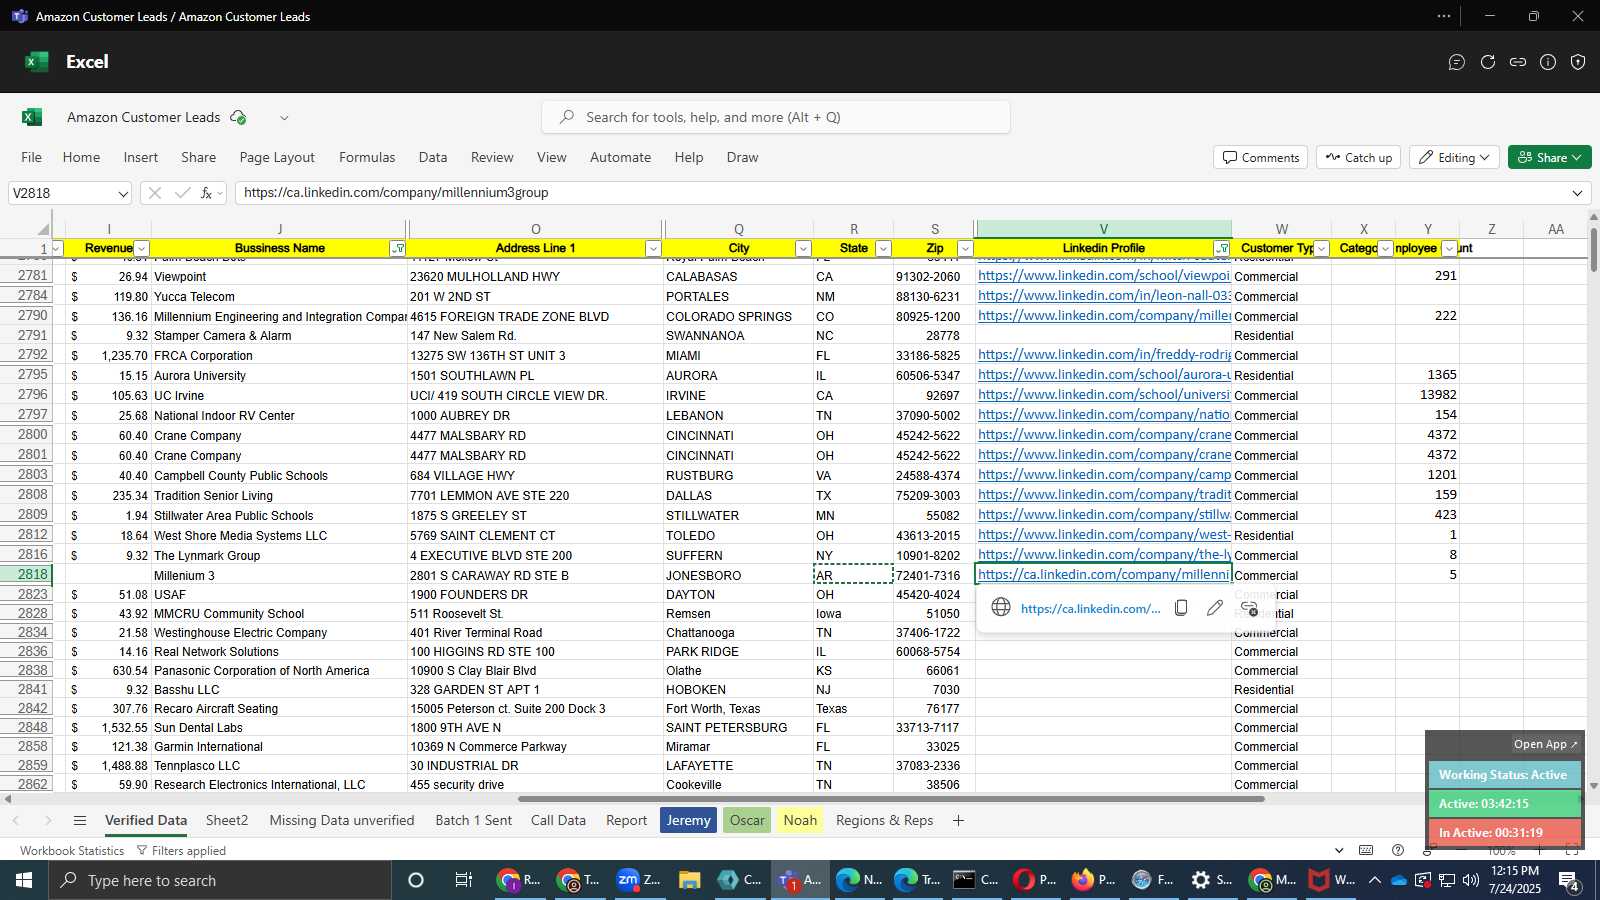The height and width of the screenshot is (900, 1600).
Task: Open Viewpoint's LinkedIn school link
Action: (x=1103, y=276)
